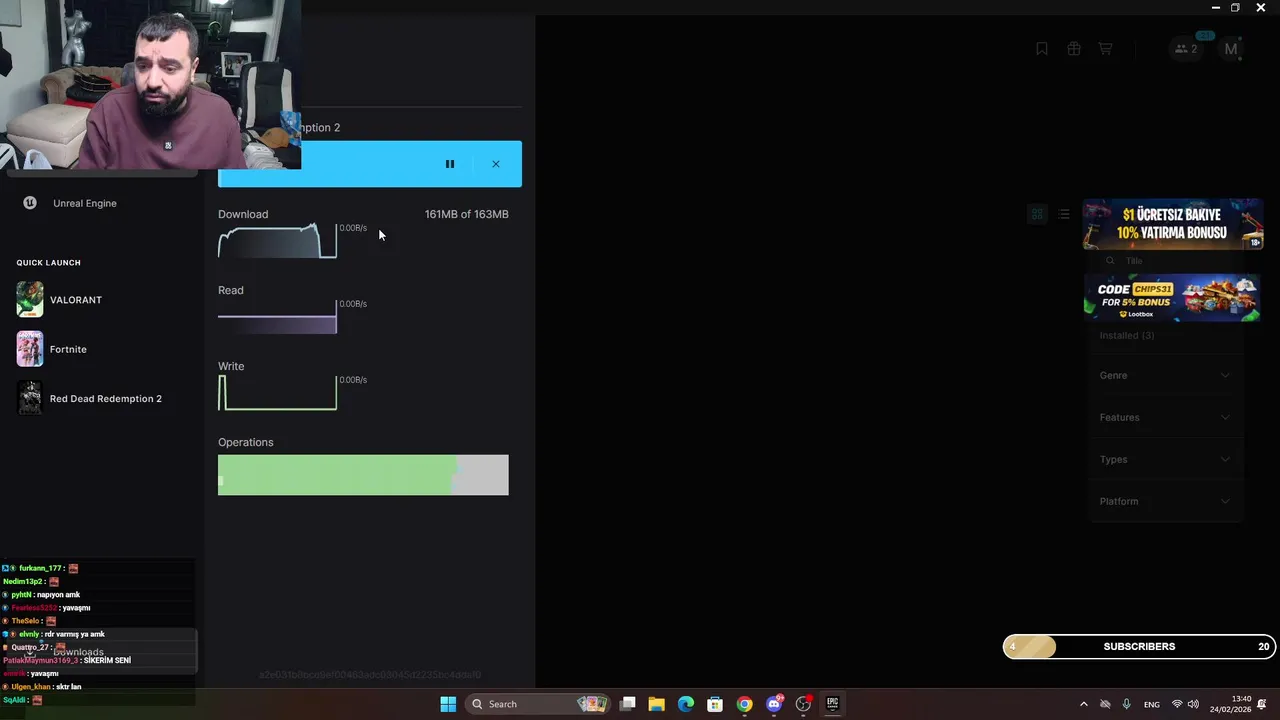1280x720 pixels.
Task: Open the M profile avatar menu
Action: pyautogui.click(x=1231, y=49)
